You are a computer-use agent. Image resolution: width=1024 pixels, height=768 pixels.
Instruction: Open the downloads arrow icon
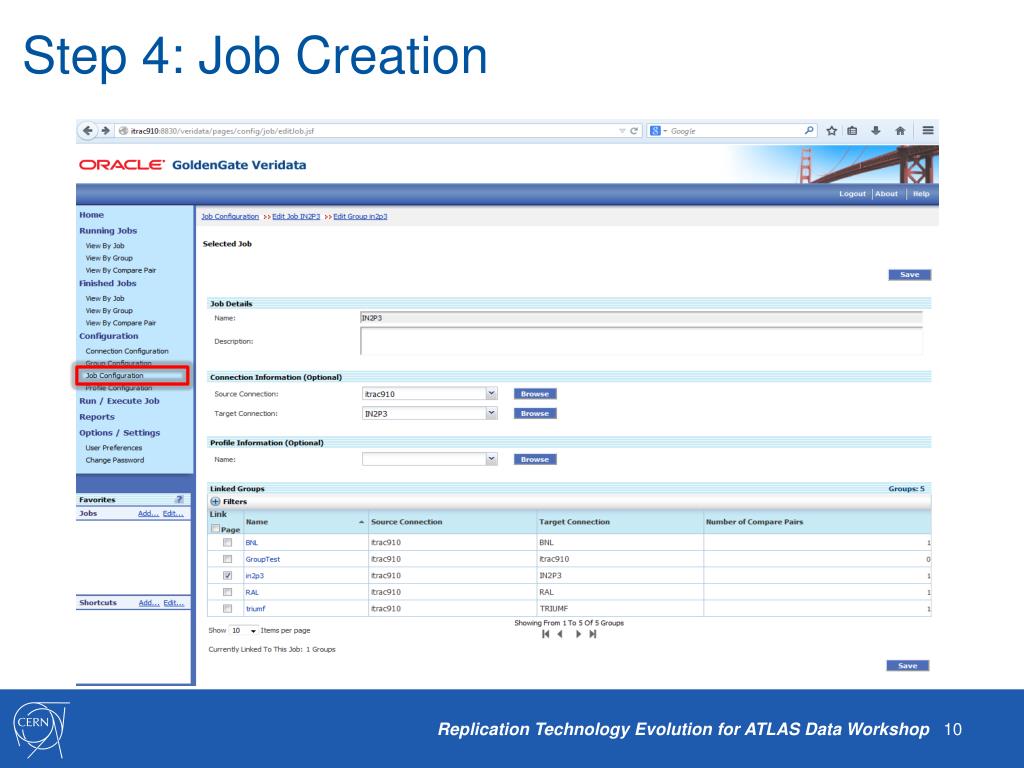point(876,131)
